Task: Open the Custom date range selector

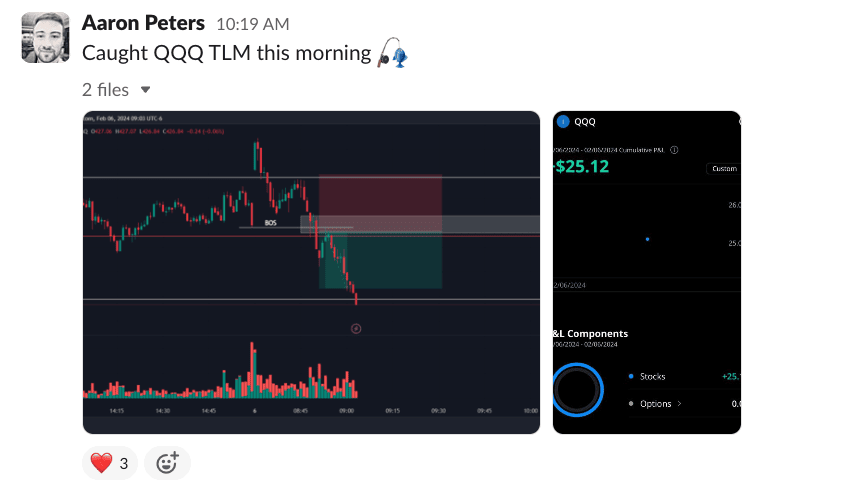Action: (x=723, y=169)
